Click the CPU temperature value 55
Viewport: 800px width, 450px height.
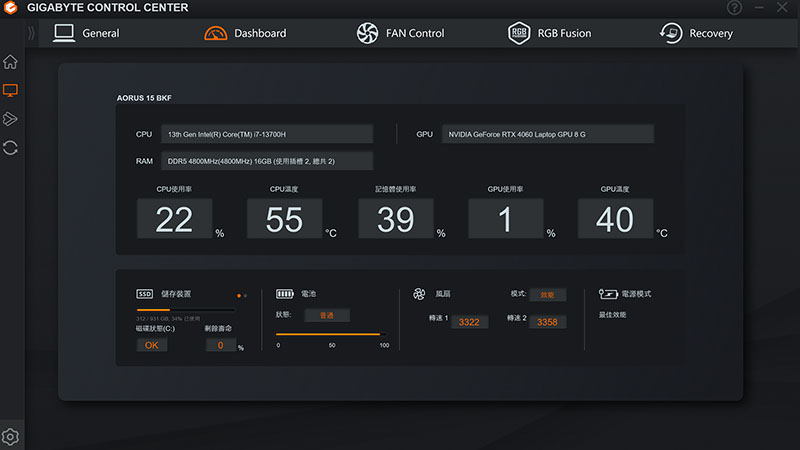click(x=285, y=219)
